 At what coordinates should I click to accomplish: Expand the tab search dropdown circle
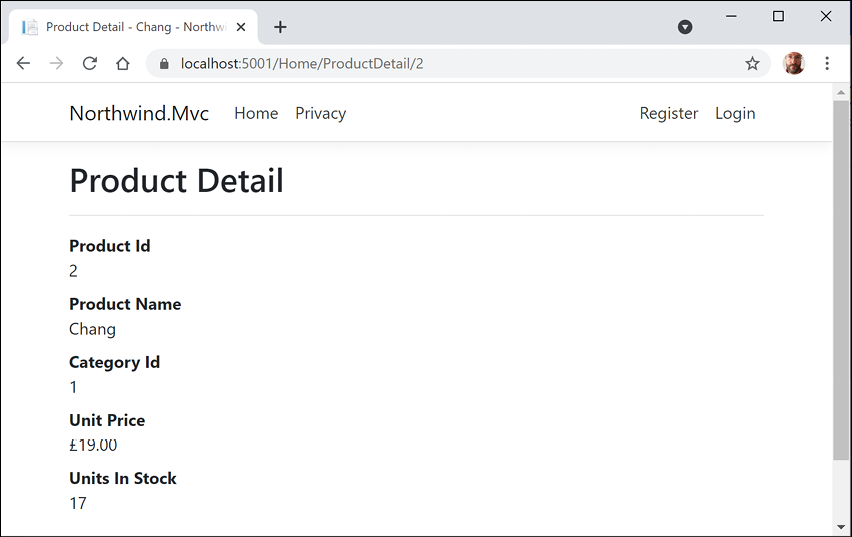(x=685, y=27)
